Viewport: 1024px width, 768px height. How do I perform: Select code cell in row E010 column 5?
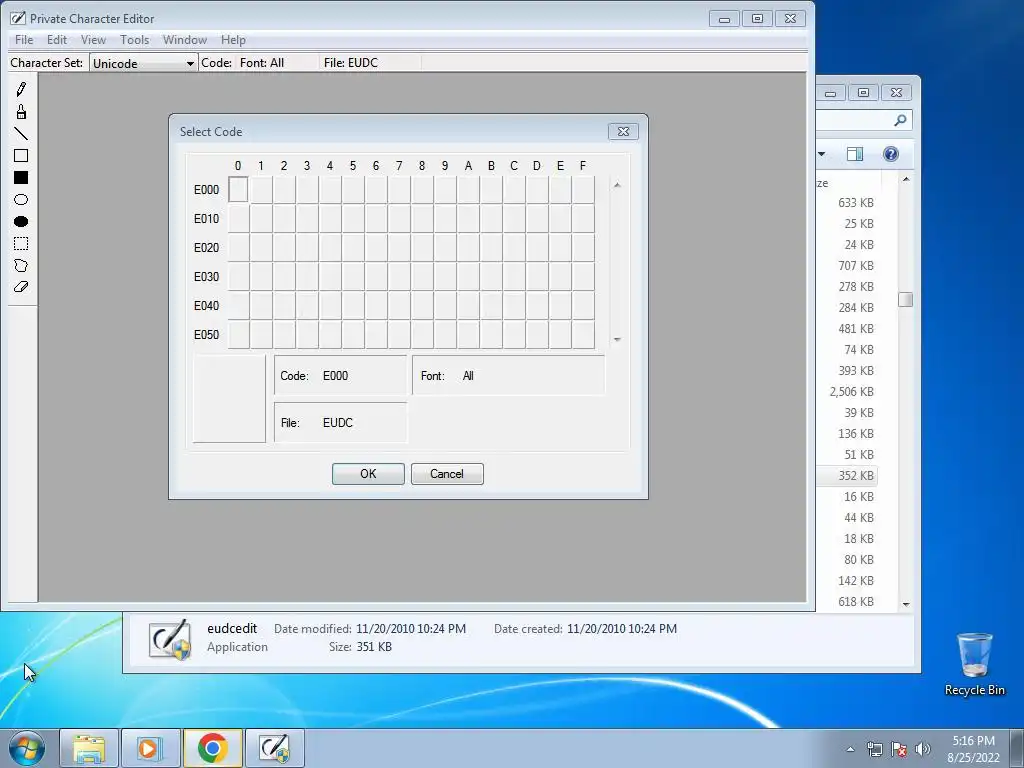[353, 219]
